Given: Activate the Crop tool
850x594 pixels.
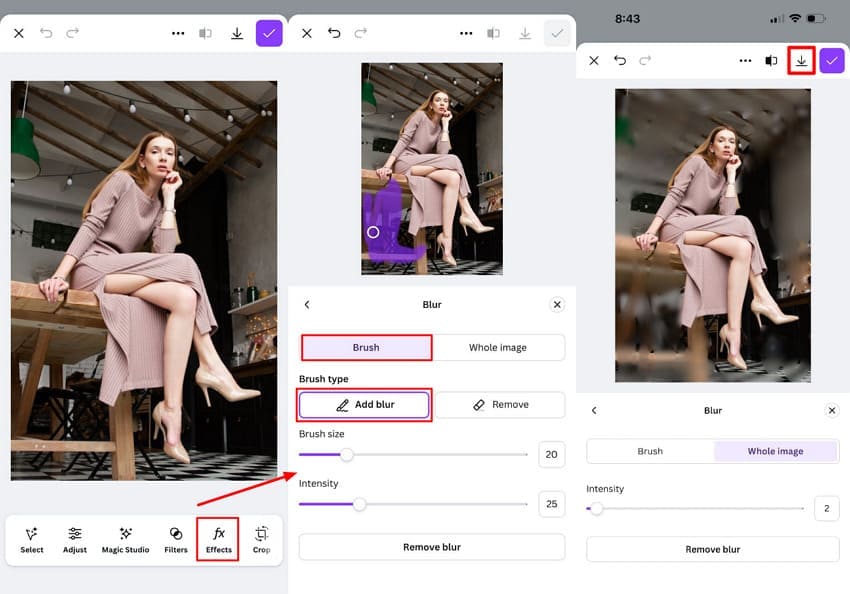Looking at the screenshot, I should click(260, 540).
